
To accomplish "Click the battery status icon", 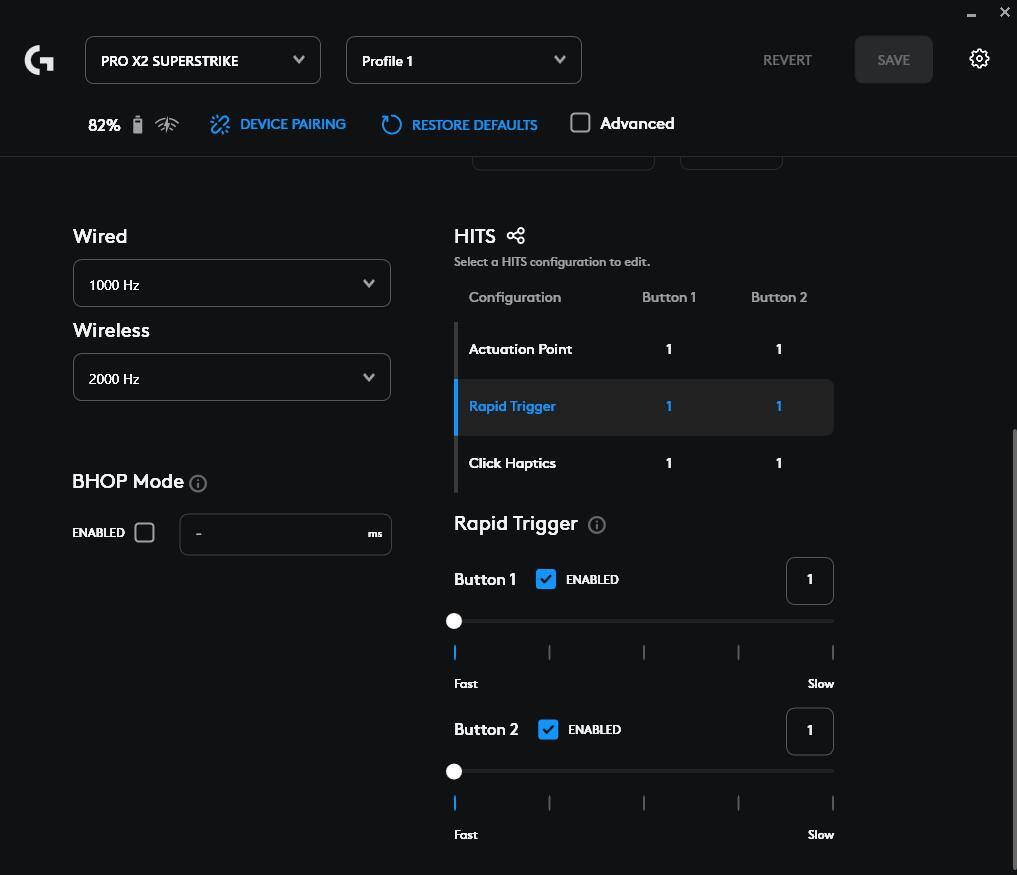I will [138, 125].
